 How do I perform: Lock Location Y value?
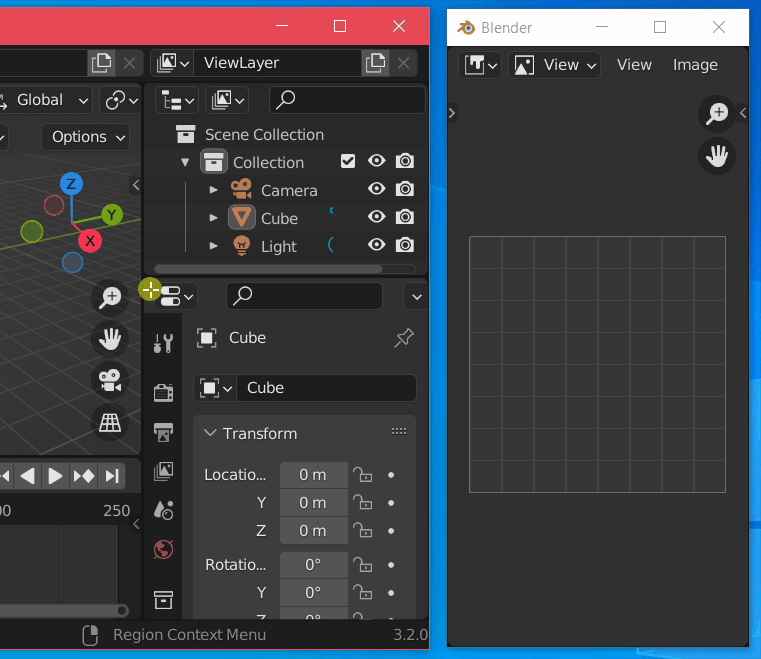click(363, 503)
